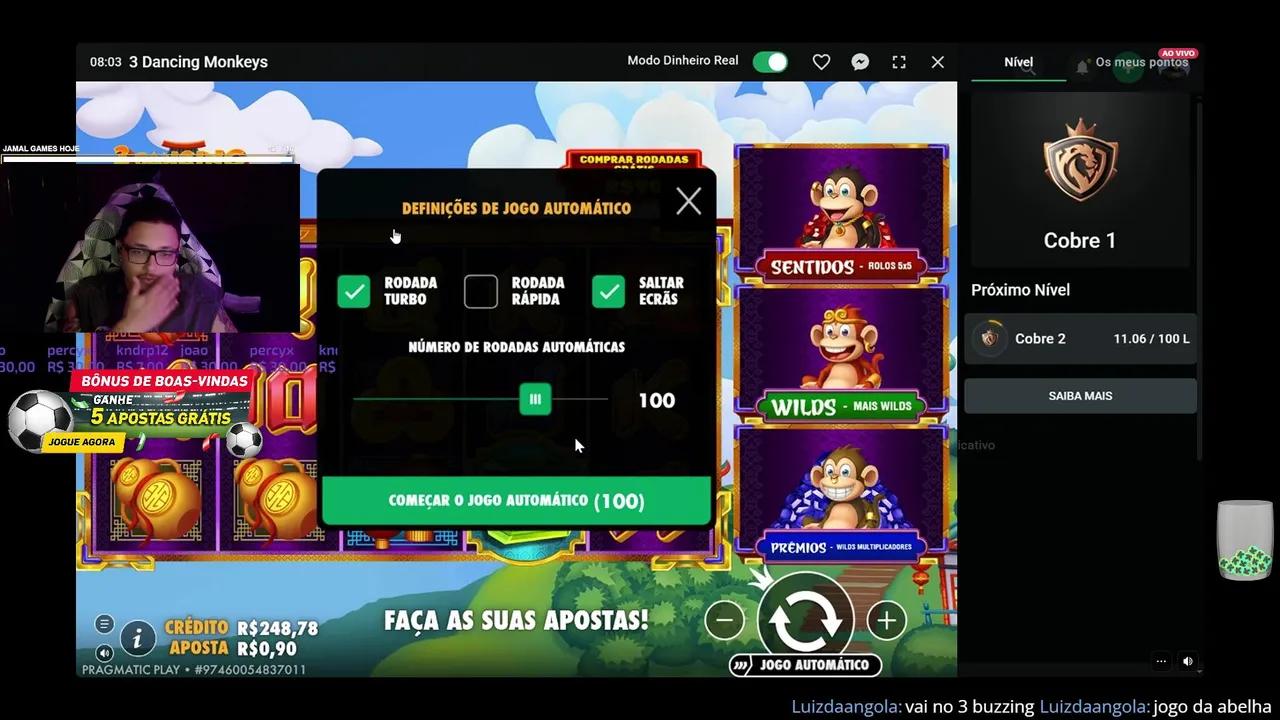Uncheck the Saltar Ecrãs checkbox
The image size is (1280, 720).
point(608,291)
